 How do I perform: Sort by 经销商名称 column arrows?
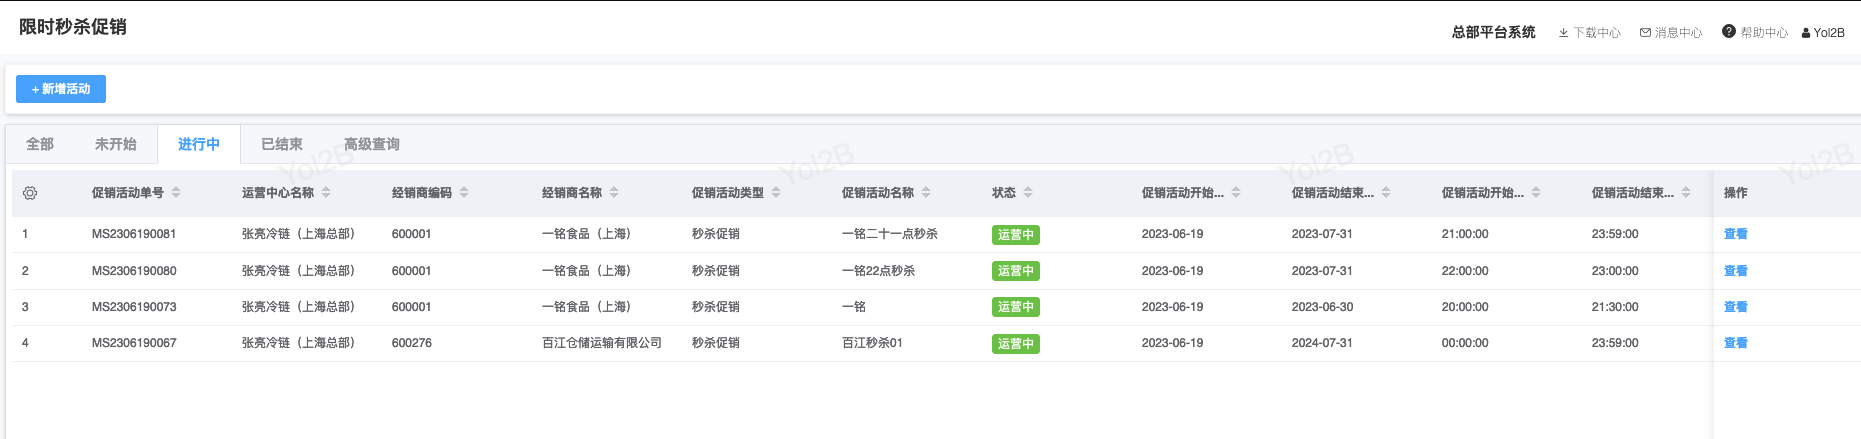(x=614, y=192)
